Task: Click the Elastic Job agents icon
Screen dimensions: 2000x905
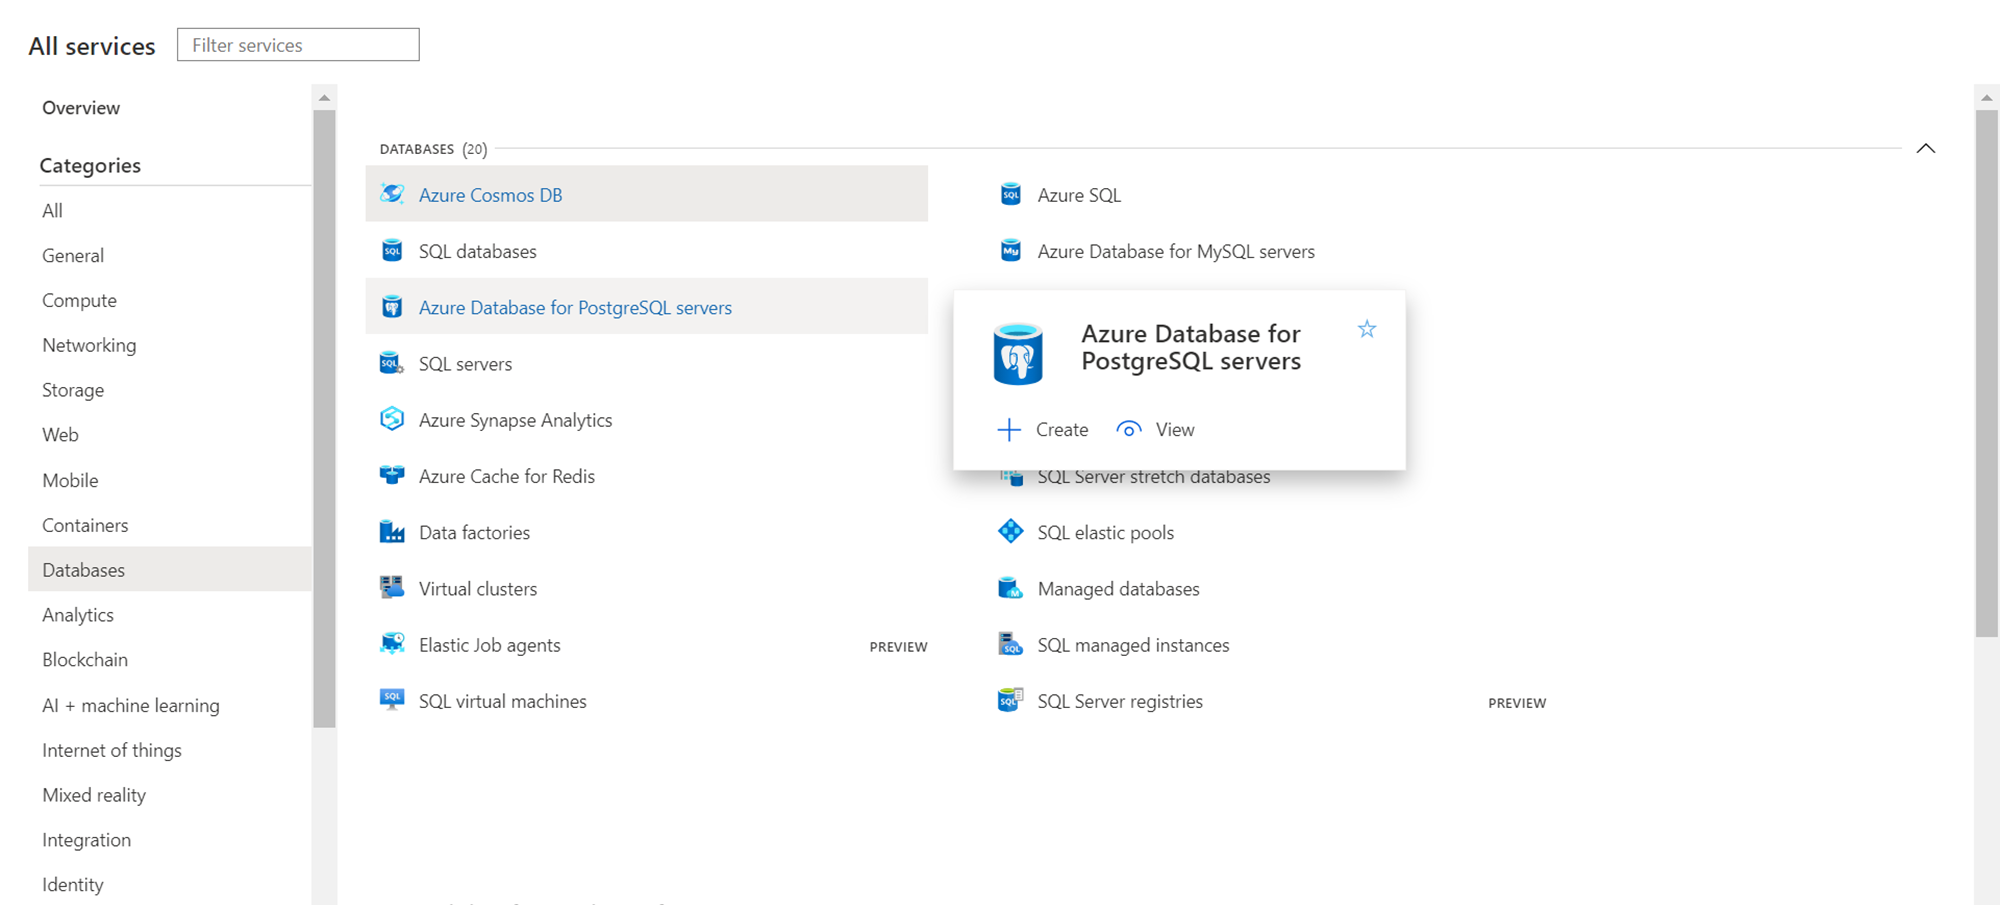Action: [392, 644]
